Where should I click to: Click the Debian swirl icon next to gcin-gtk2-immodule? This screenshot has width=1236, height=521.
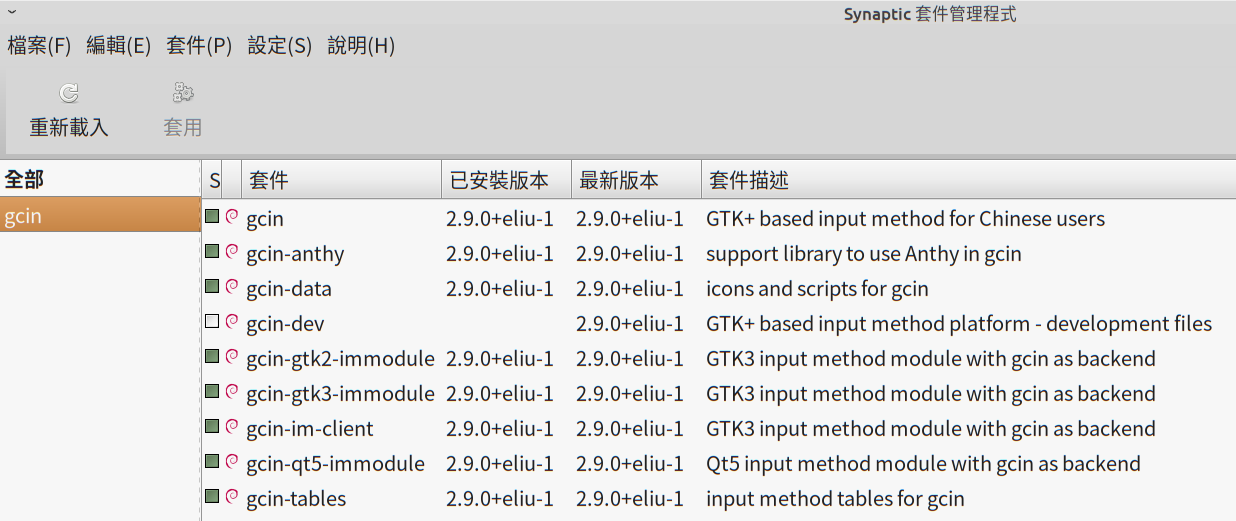(x=232, y=357)
